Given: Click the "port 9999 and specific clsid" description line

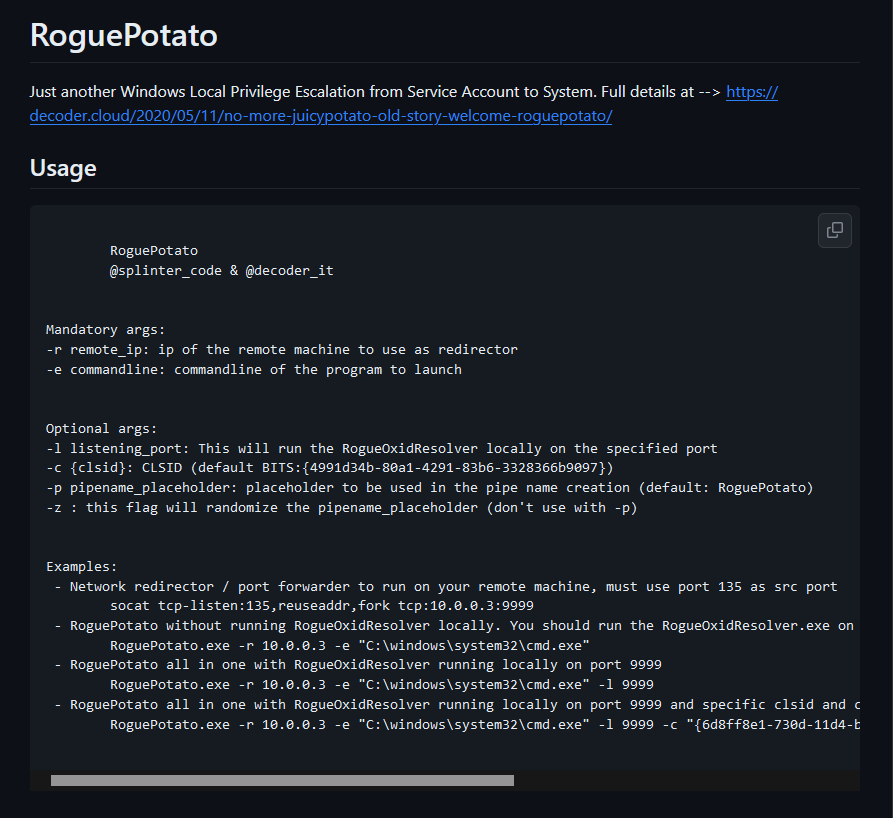Looking at the screenshot, I should point(457,705).
